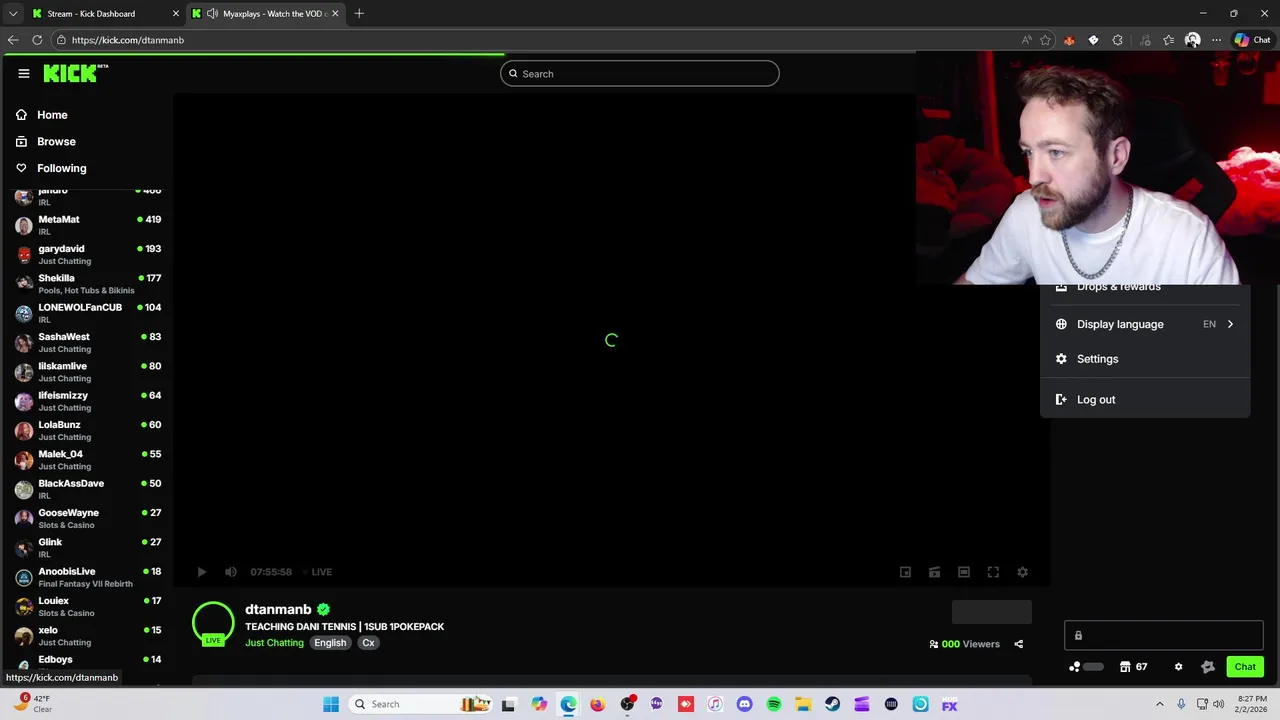Open the shop icon showing 67
1280x720 pixels.
click(x=1133, y=667)
